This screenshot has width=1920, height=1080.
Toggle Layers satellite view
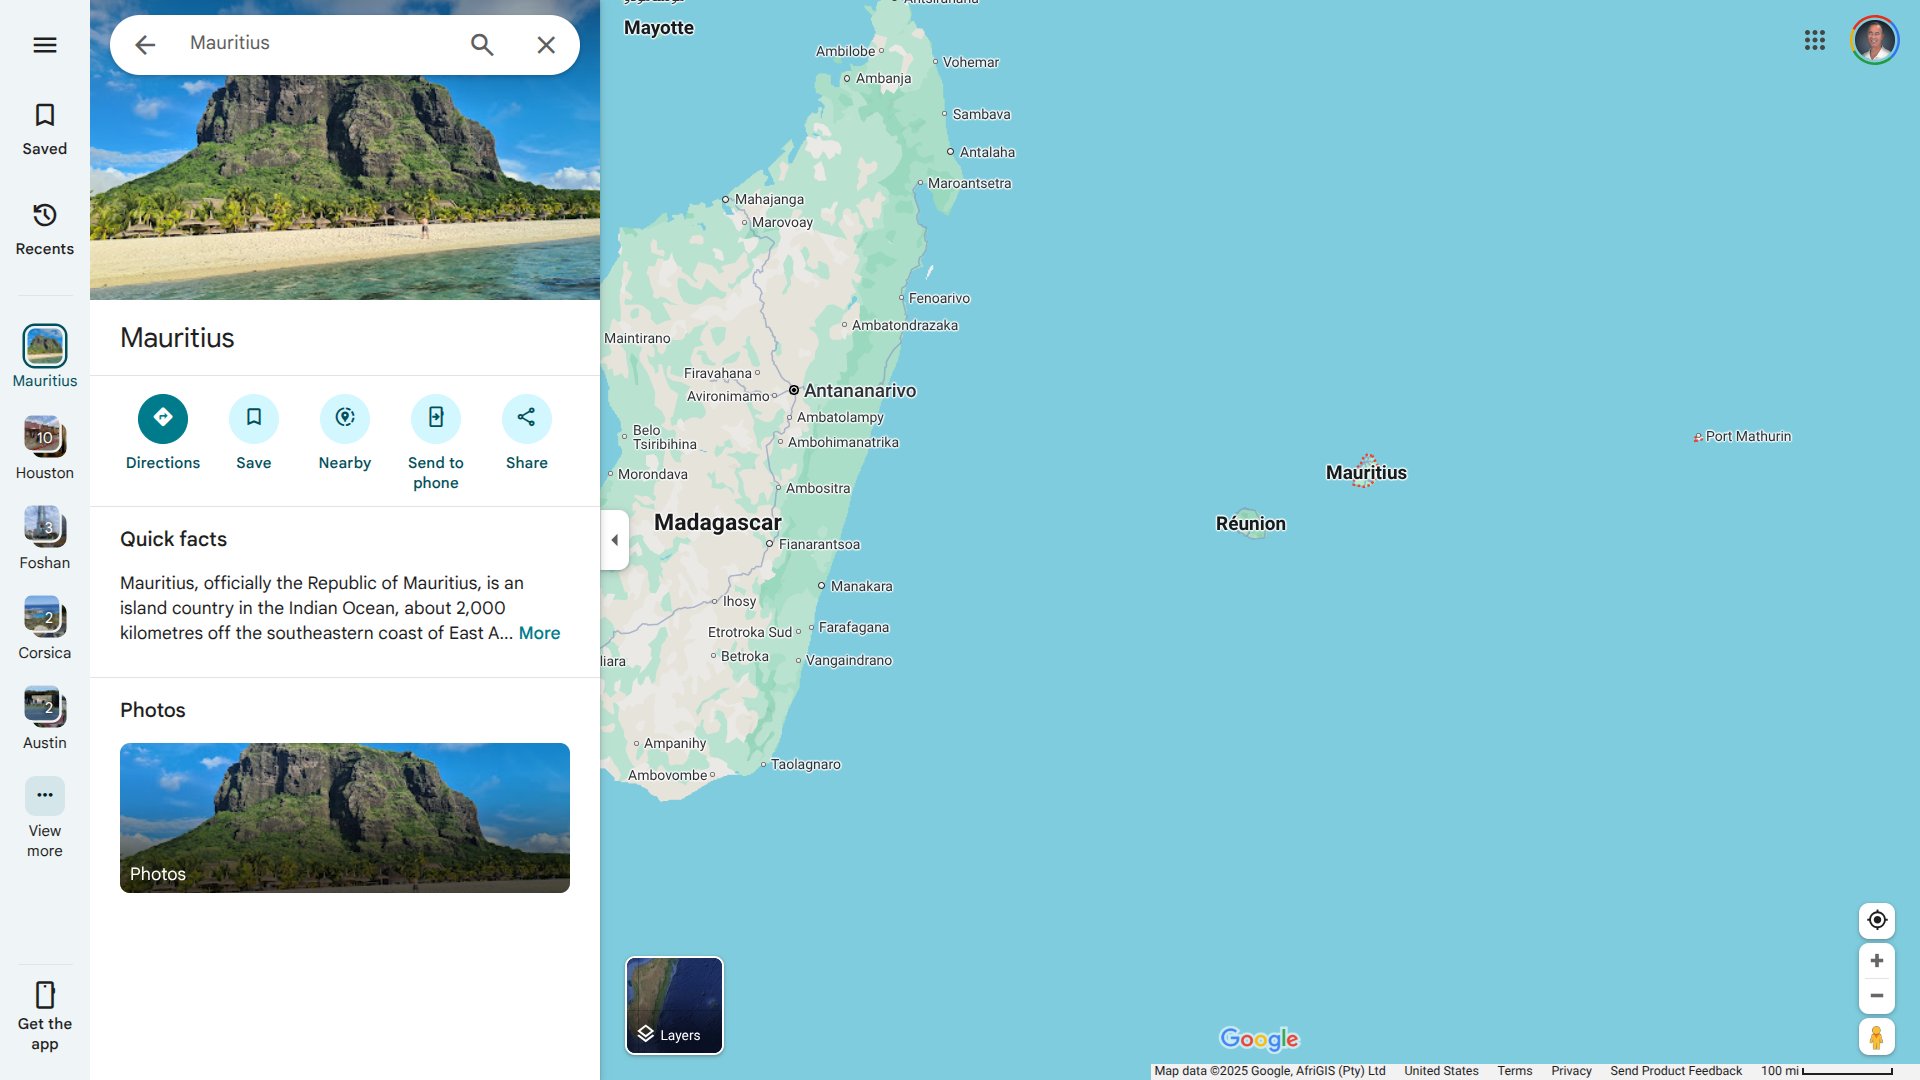(x=674, y=1005)
